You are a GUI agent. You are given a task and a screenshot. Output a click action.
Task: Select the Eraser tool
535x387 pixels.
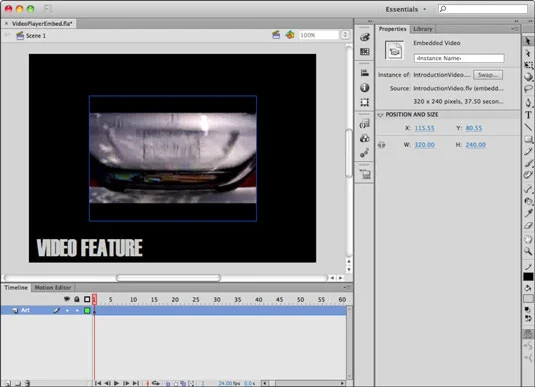tap(528, 225)
